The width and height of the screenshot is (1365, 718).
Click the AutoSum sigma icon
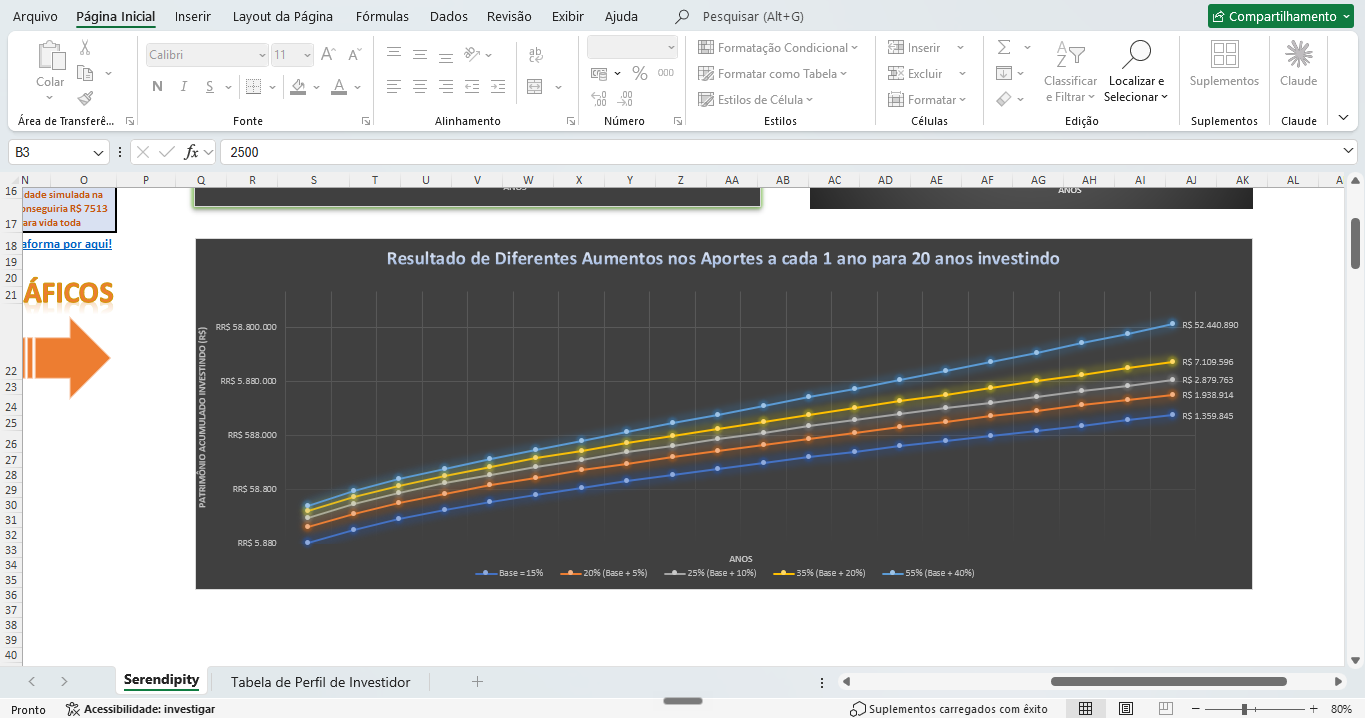tap(1004, 47)
